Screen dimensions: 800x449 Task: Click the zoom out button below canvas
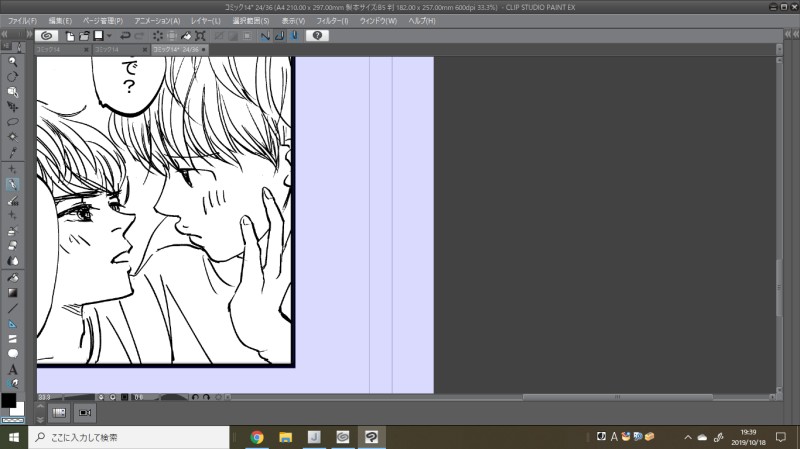[101, 397]
